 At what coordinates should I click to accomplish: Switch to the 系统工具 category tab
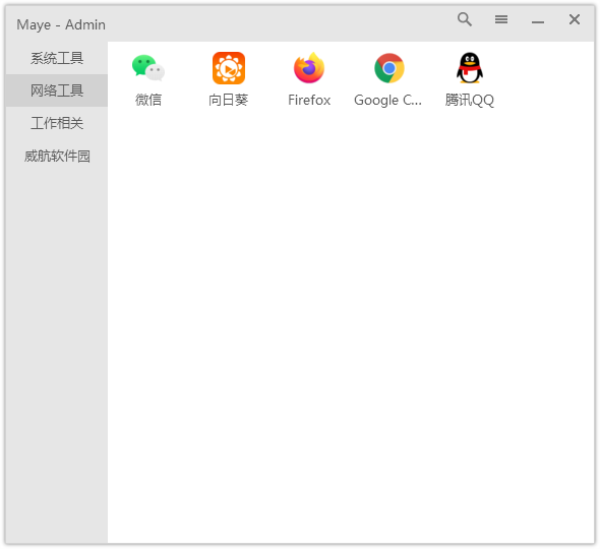tap(57, 58)
